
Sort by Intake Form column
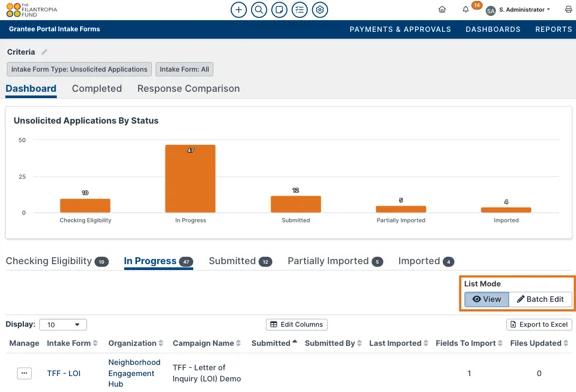coord(72,343)
